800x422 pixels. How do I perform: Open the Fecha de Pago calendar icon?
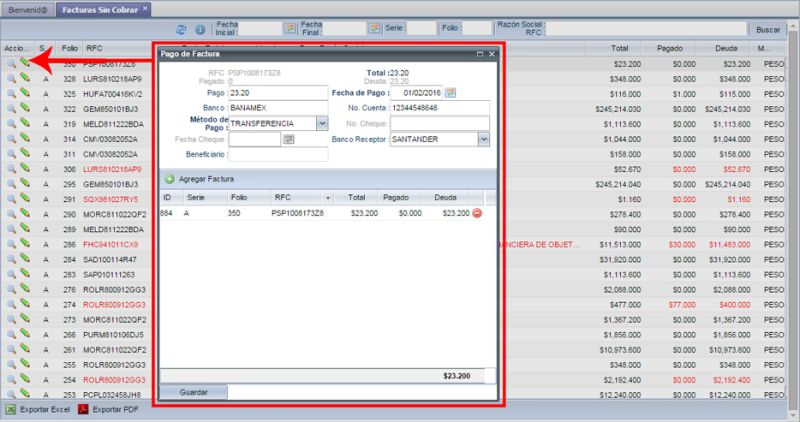click(451, 93)
